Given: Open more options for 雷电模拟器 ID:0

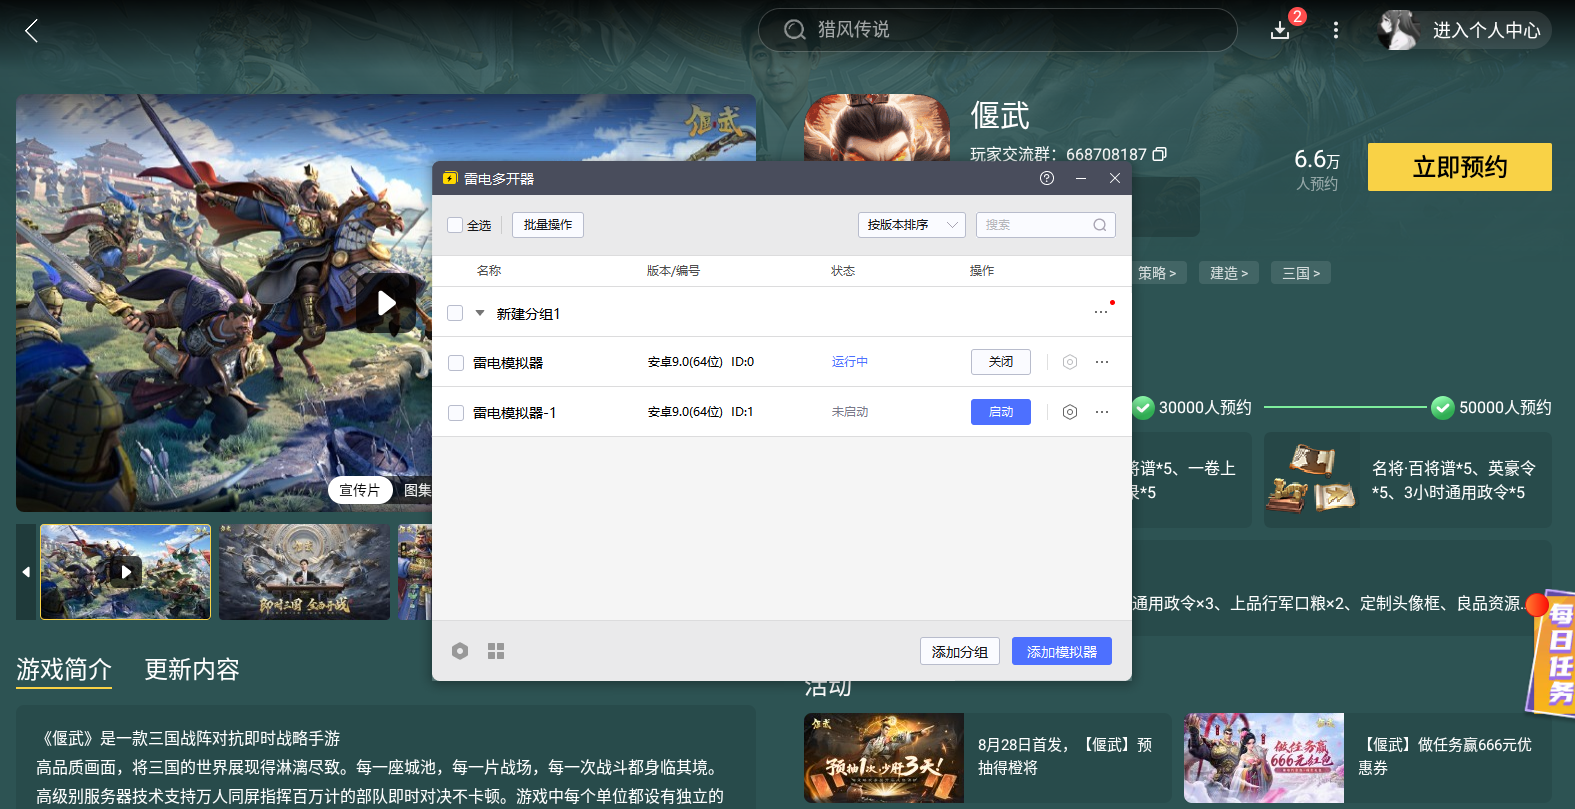Looking at the screenshot, I should coord(1102,362).
